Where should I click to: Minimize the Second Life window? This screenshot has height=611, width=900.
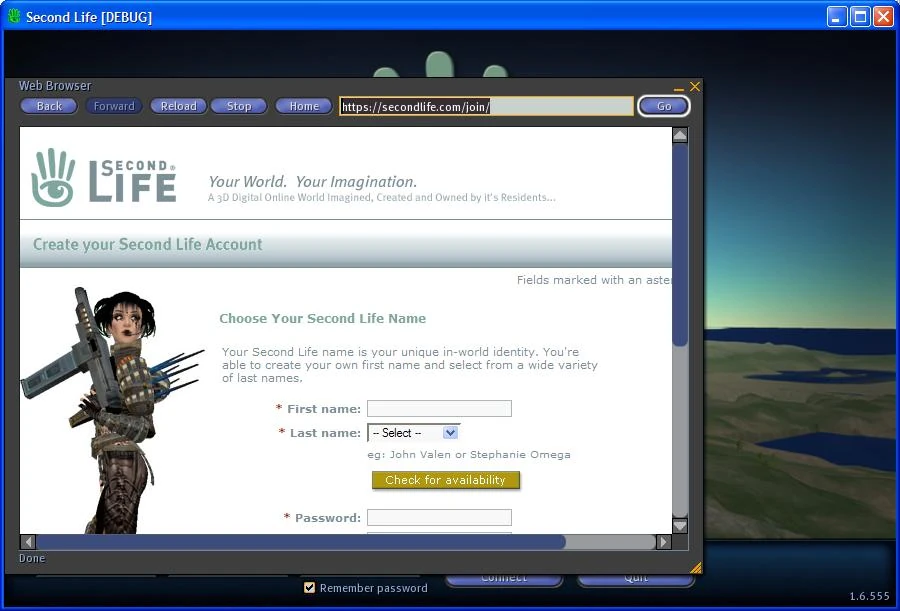pos(837,17)
